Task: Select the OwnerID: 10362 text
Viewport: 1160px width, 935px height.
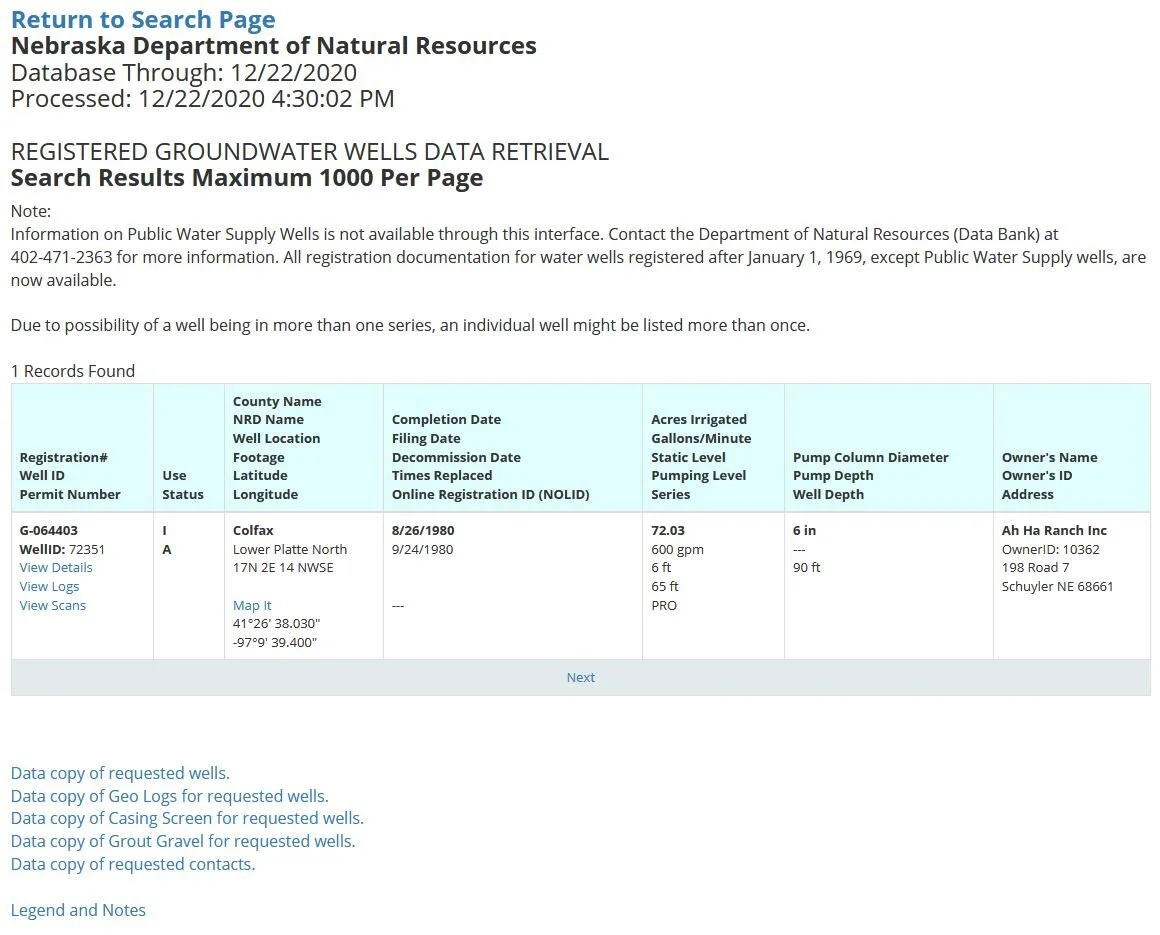Action: (1051, 550)
